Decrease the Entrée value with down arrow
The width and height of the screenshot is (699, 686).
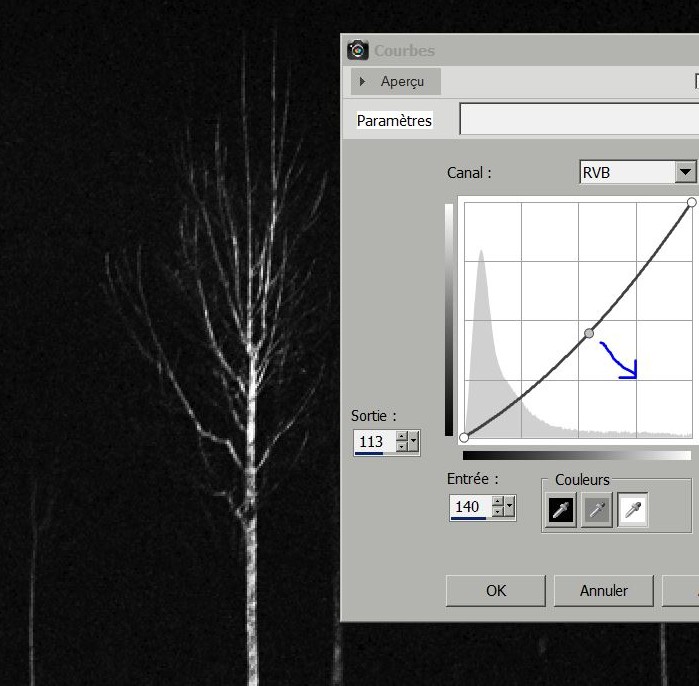(498, 512)
